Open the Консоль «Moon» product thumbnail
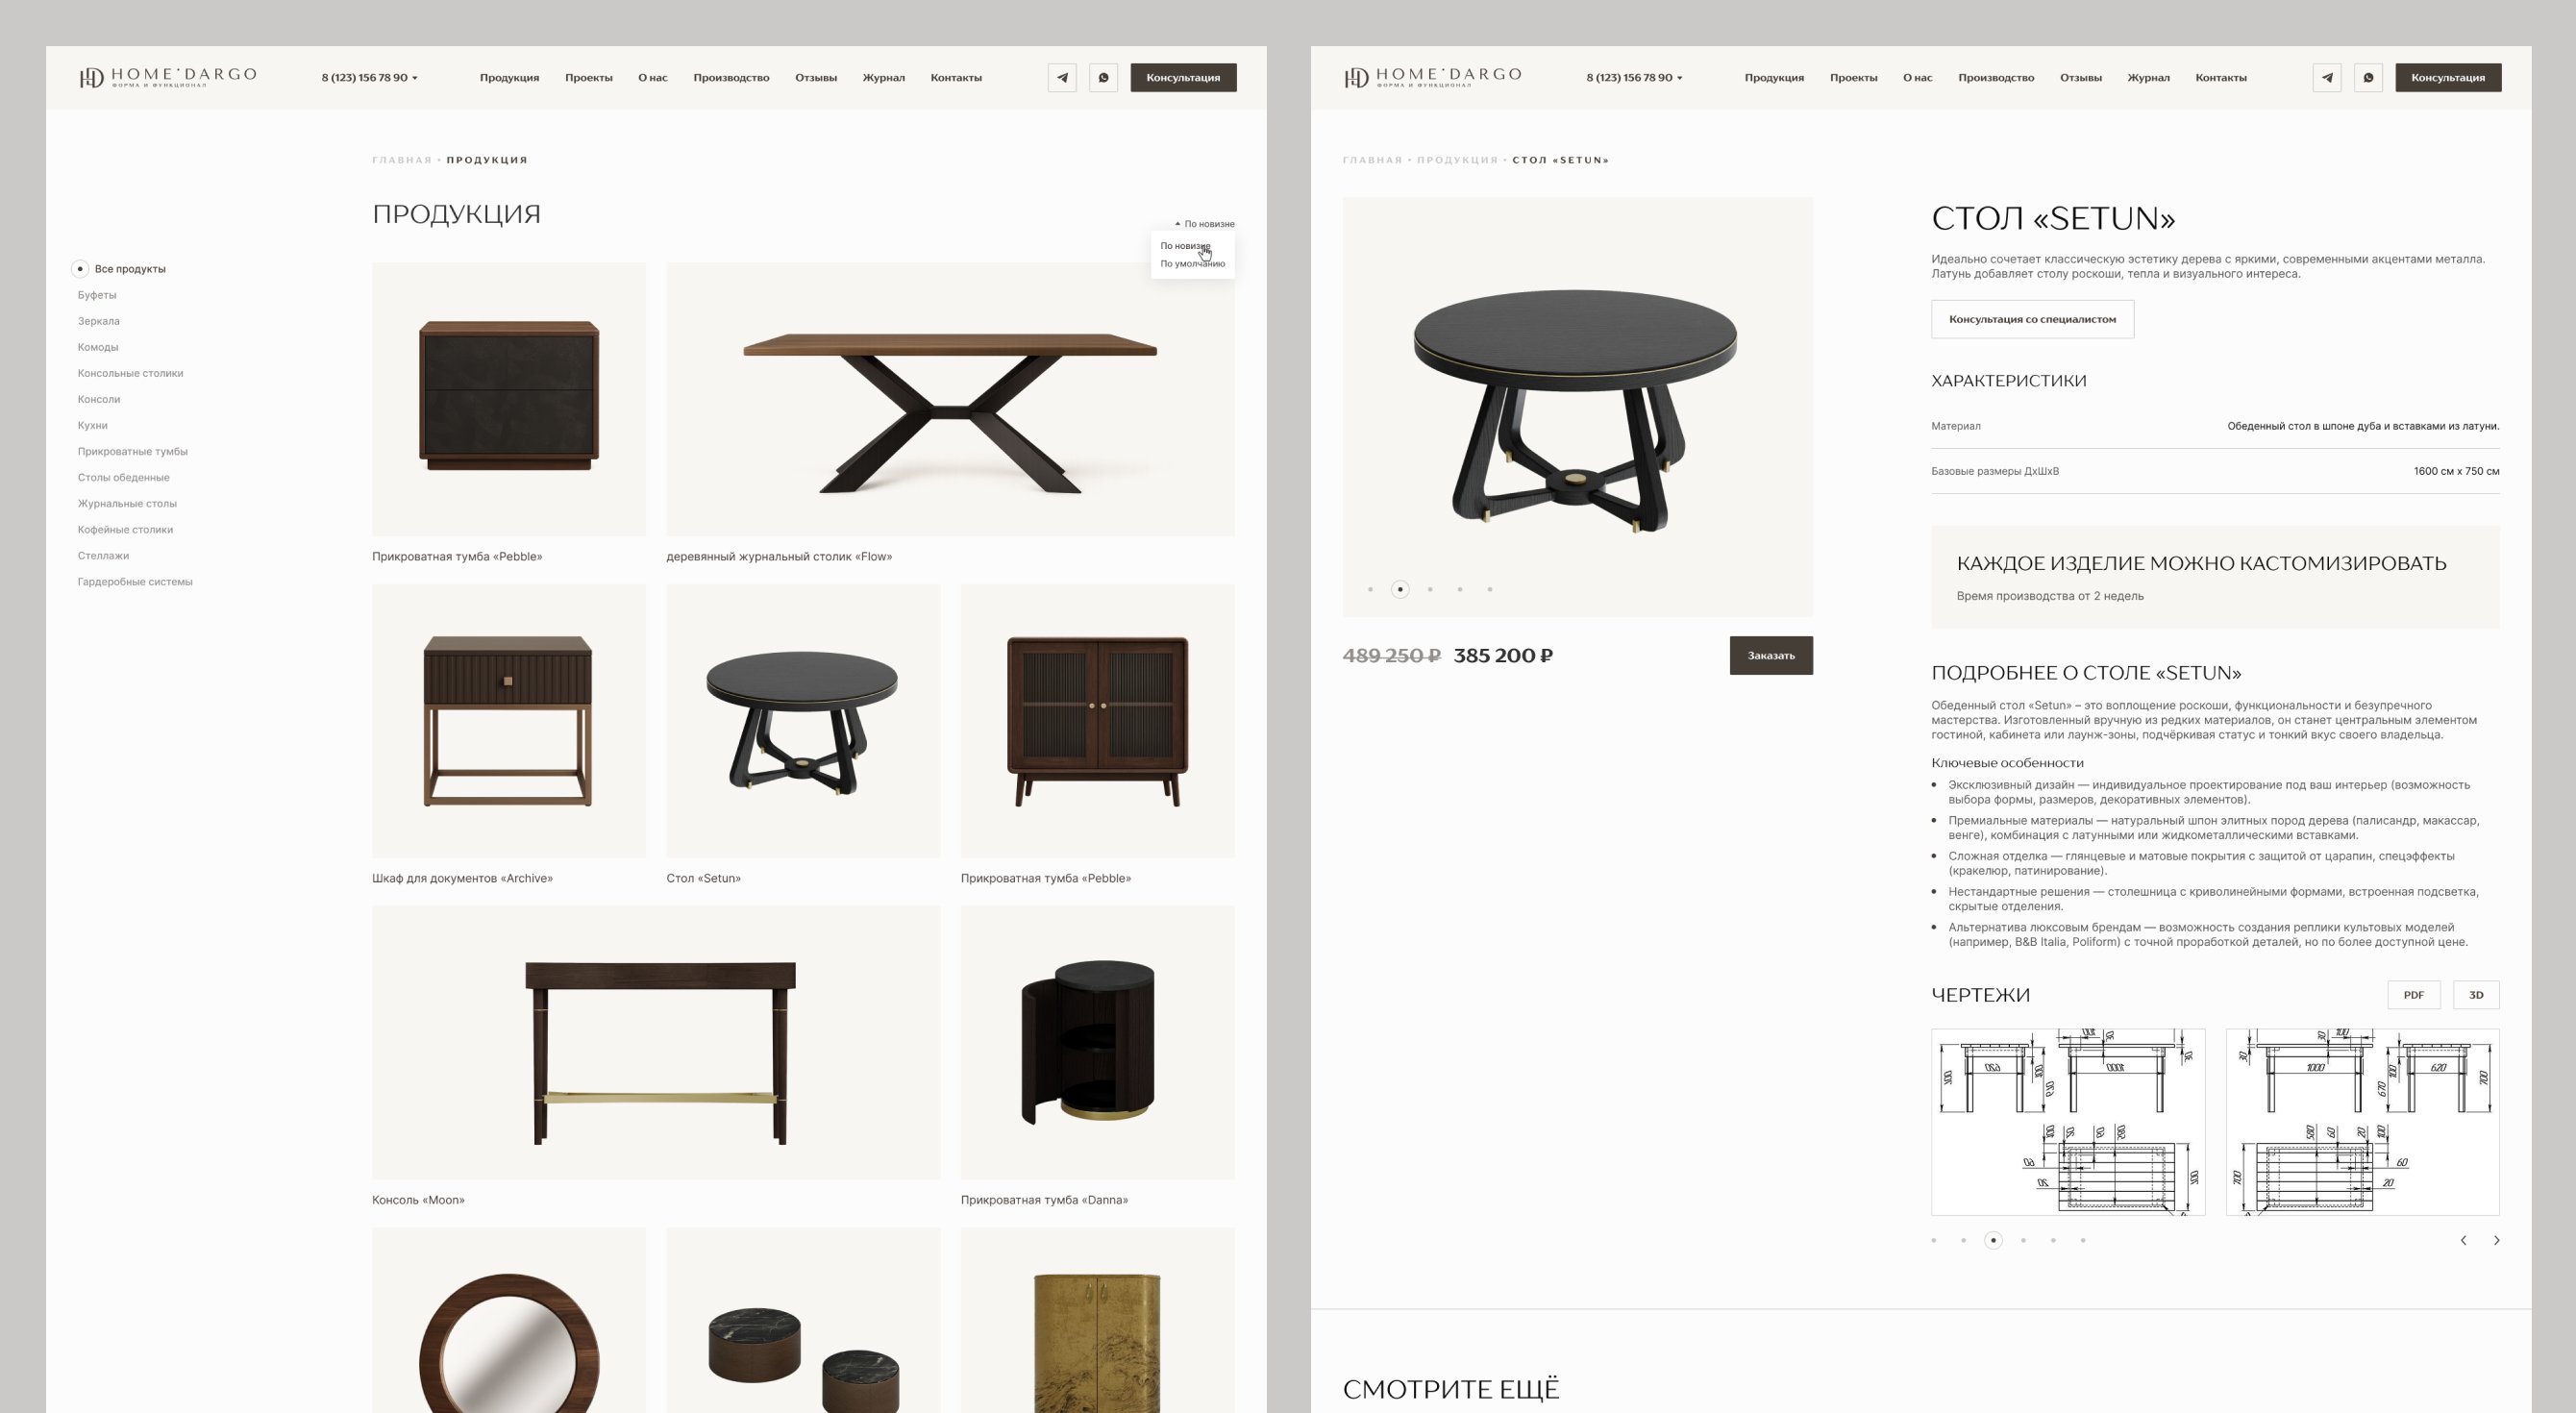 [x=656, y=1042]
